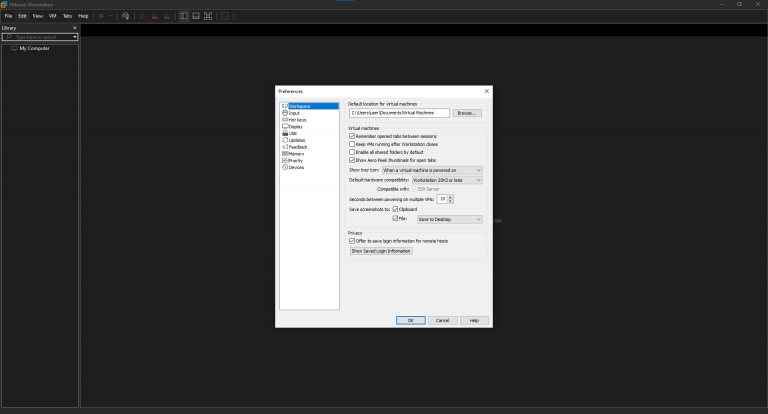
Task: Click the Enter Full Screen toolbar icon
Action: pyautogui.click(x=208, y=16)
